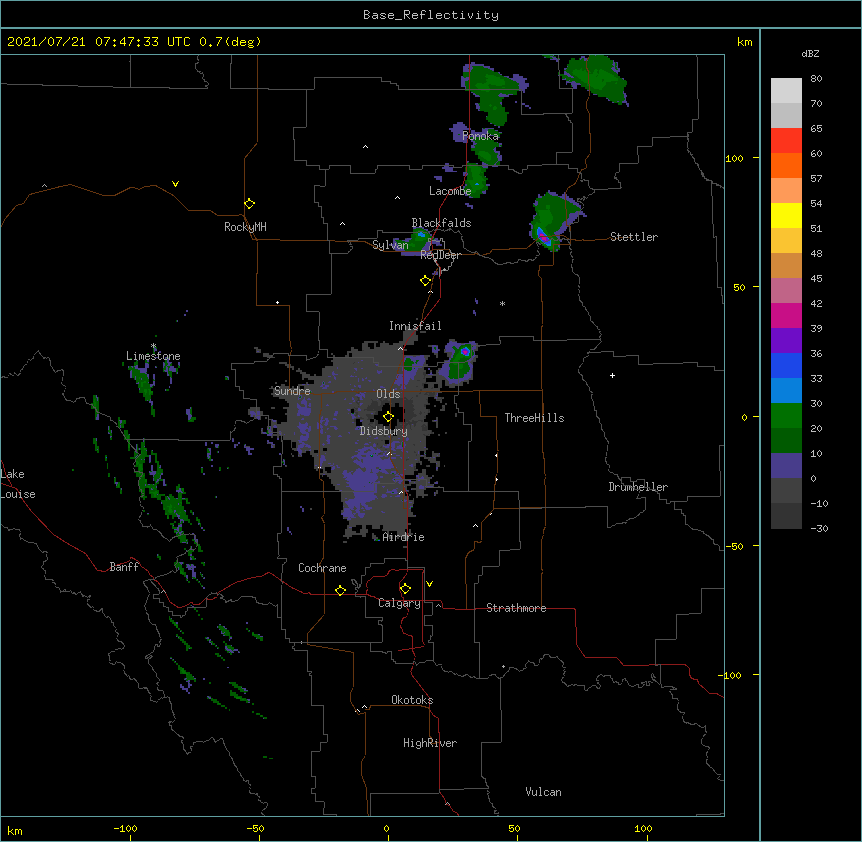Click the km label at the bottom left
862x842 pixels.
pos(15,831)
